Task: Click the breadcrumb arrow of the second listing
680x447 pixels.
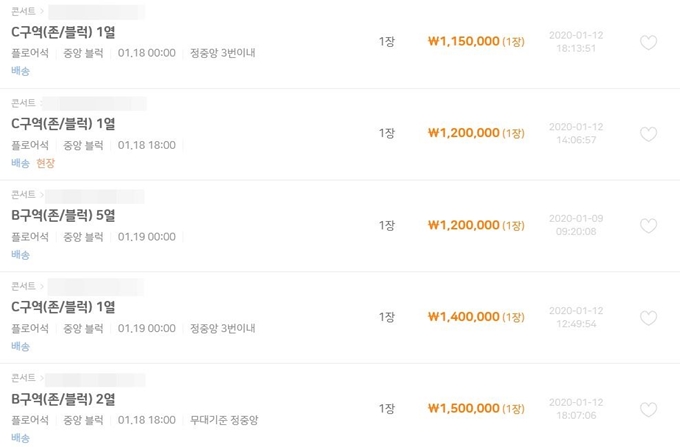Action: click(x=42, y=103)
